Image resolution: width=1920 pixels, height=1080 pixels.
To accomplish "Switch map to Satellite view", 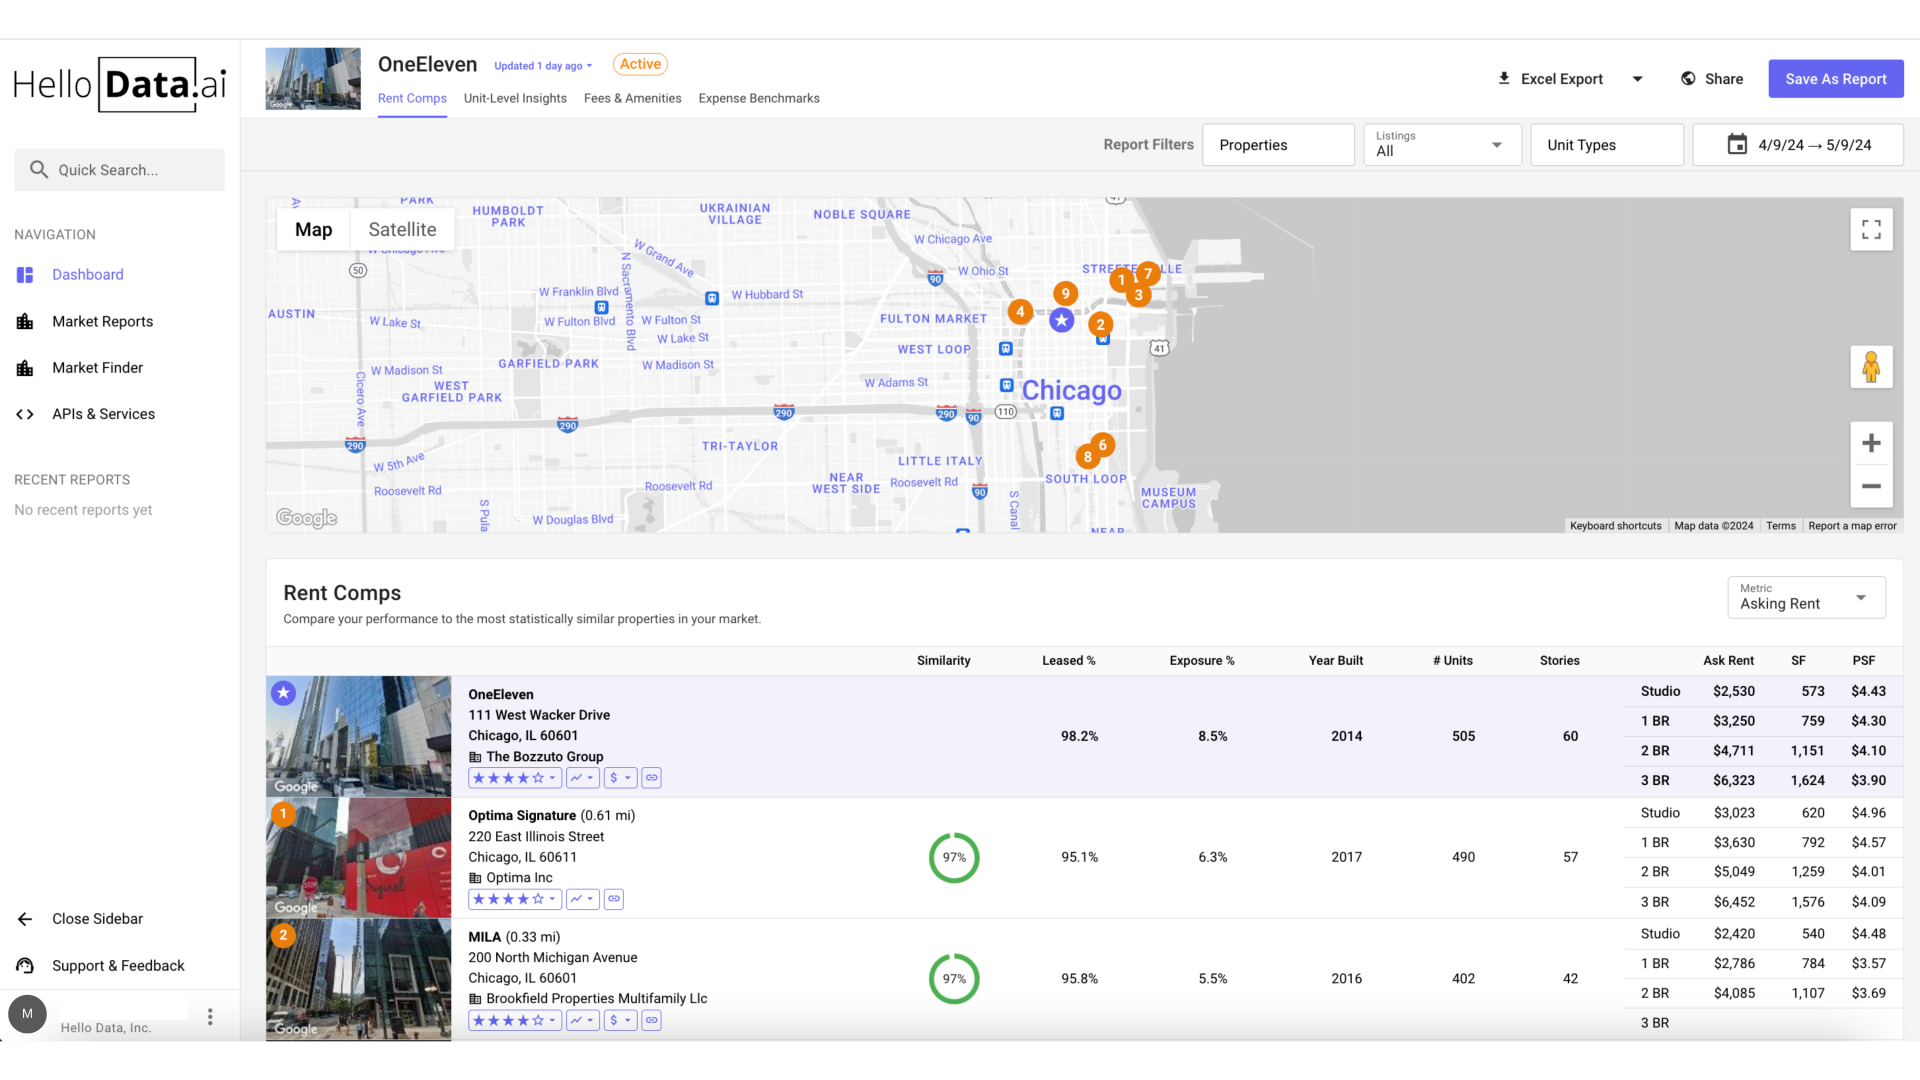I will [x=402, y=230].
